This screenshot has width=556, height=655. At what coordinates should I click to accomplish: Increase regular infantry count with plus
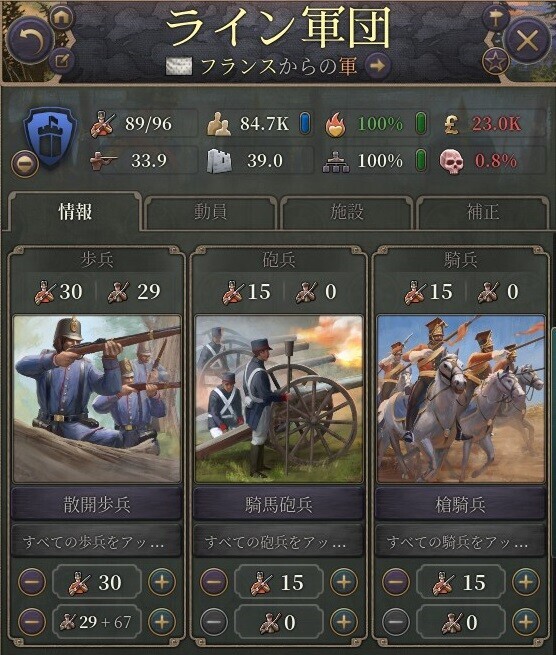[162, 582]
